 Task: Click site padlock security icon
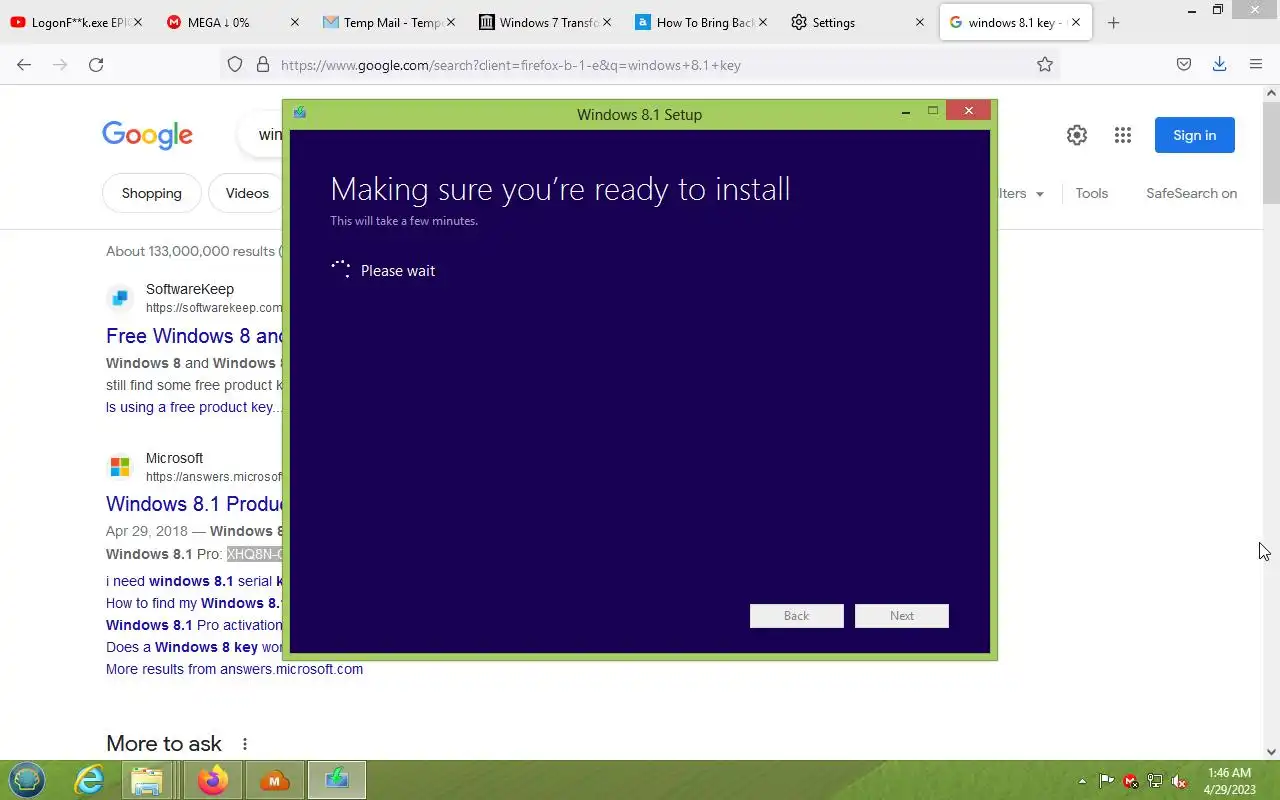click(x=263, y=64)
